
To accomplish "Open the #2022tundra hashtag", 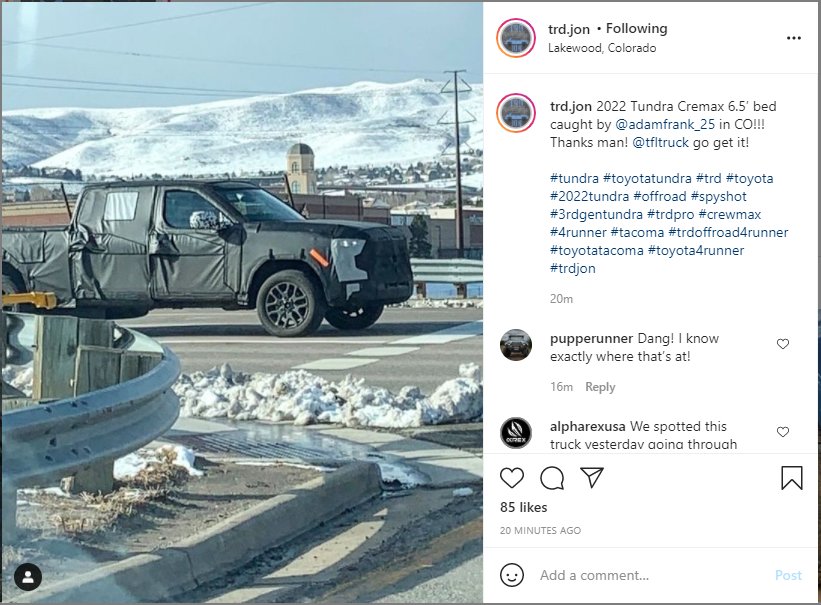I will point(589,196).
